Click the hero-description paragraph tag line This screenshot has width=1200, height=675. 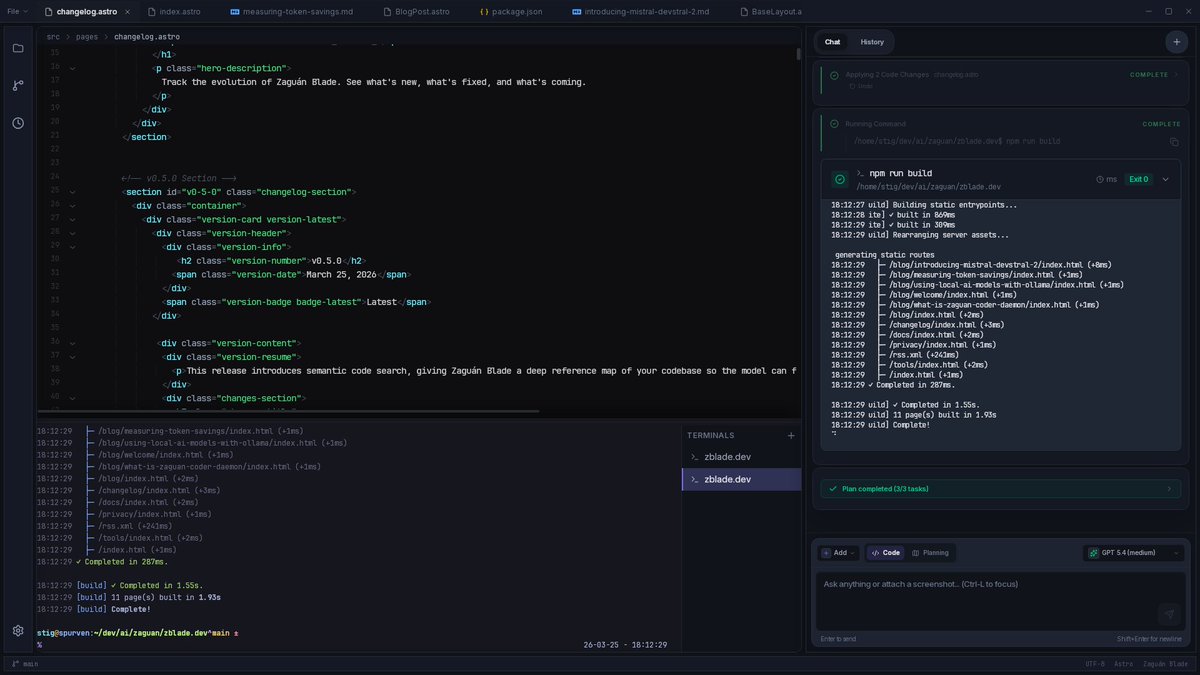click(x=220, y=68)
